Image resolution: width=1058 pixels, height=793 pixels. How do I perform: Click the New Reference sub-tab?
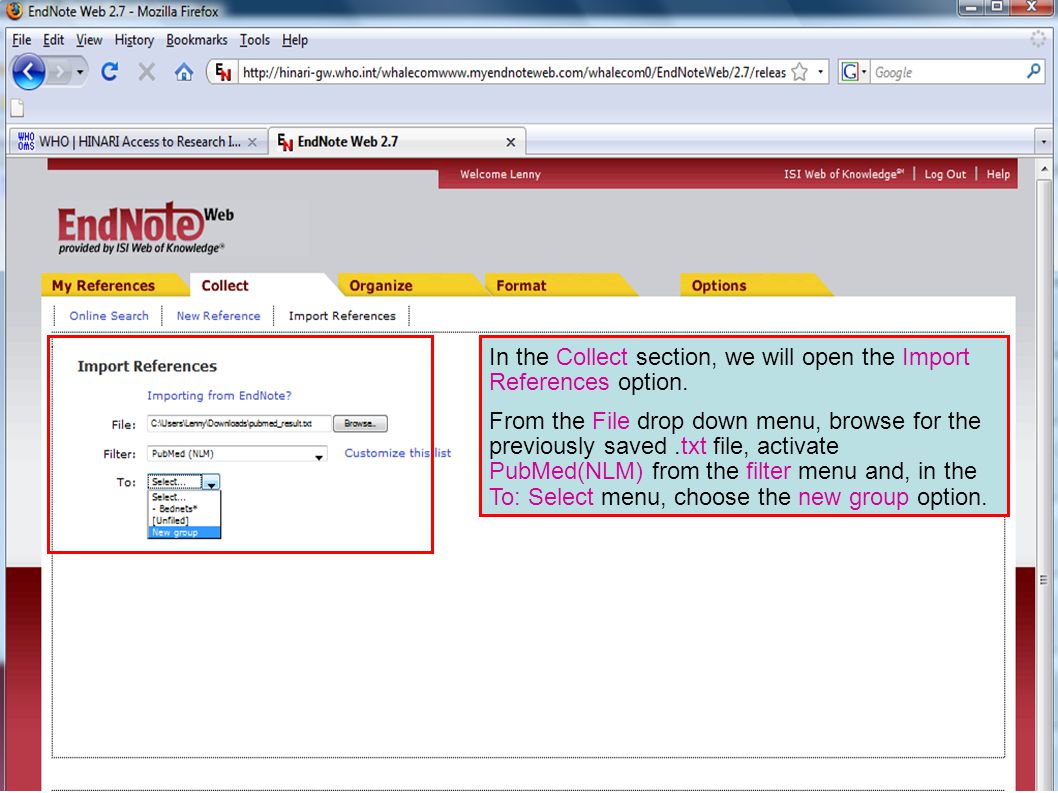click(218, 316)
